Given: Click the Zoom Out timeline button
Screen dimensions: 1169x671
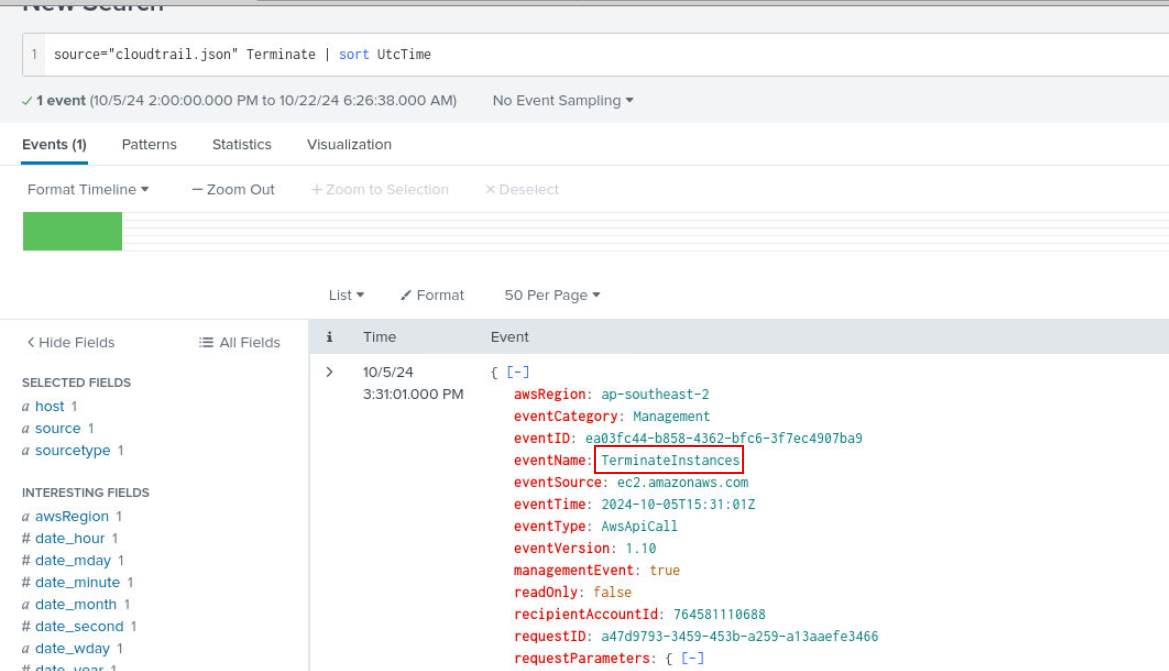Looking at the screenshot, I should pyautogui.click(x=233, y=189).
